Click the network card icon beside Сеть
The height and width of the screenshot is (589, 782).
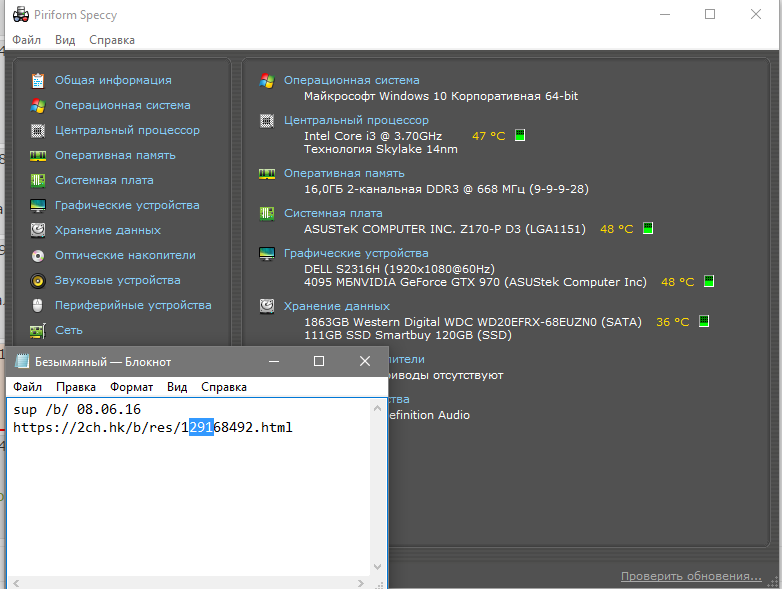(x=38, y=330)
